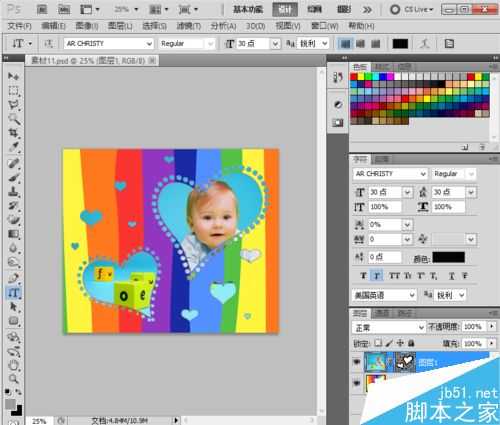
Task: Select the Eyedropper tool
Action: [13, 147]
